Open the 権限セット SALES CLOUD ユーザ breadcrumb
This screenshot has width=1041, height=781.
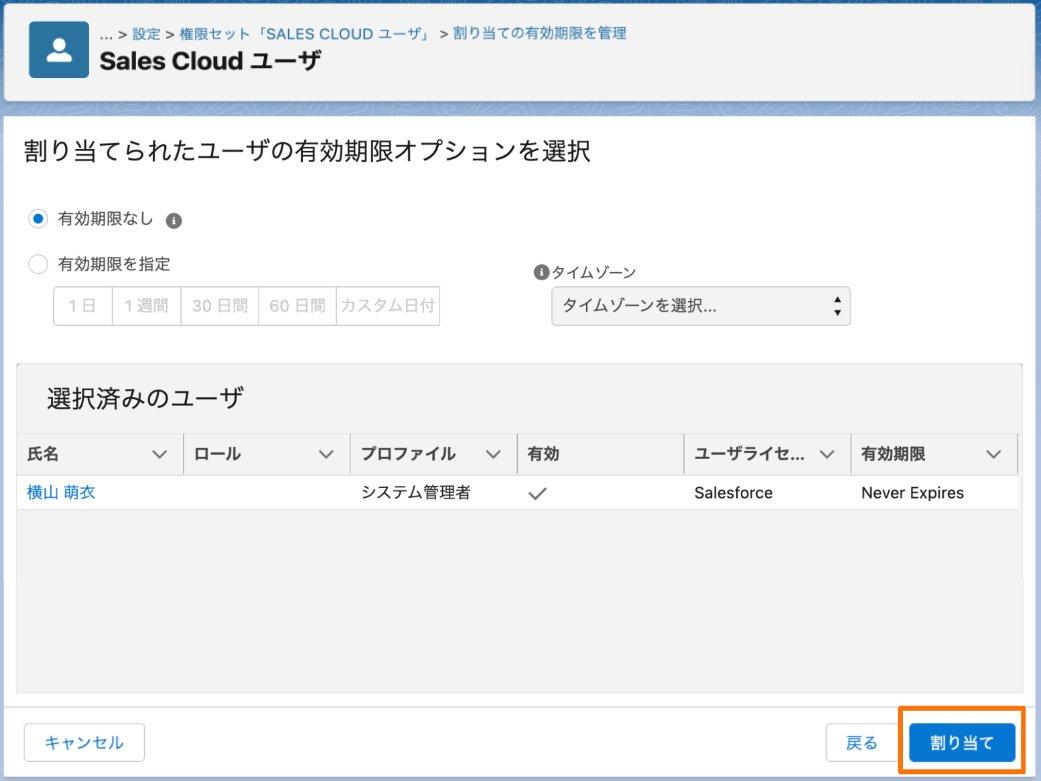coord(306,34)
